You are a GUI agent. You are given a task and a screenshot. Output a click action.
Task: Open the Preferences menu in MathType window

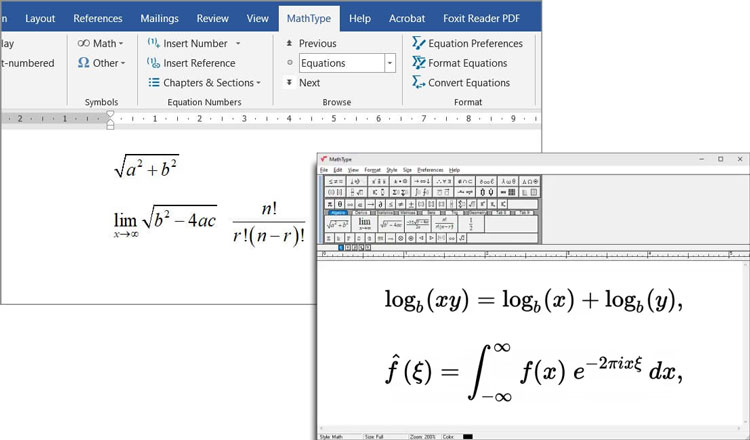click(x=430, y=170)
